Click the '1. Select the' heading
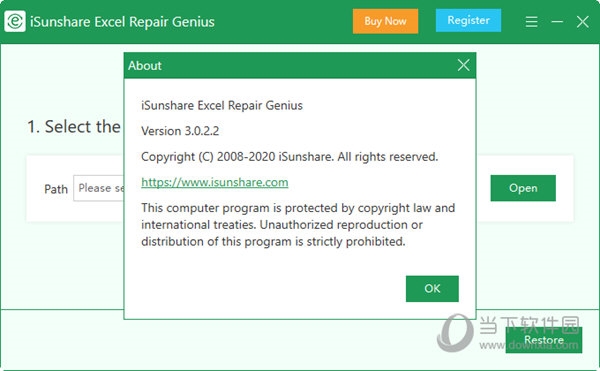600x371 pixels. [74, 127]
